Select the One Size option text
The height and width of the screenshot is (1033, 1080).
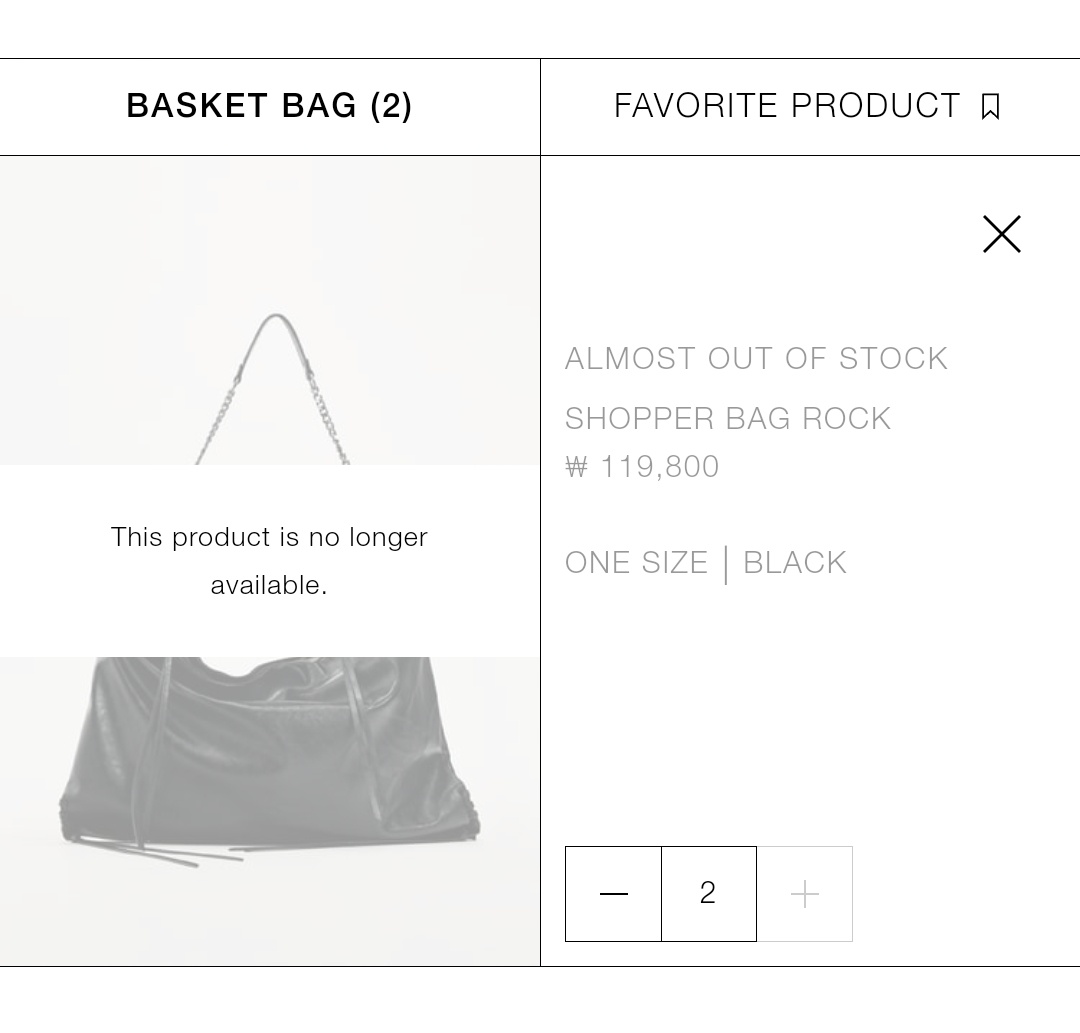coord(636,563)
